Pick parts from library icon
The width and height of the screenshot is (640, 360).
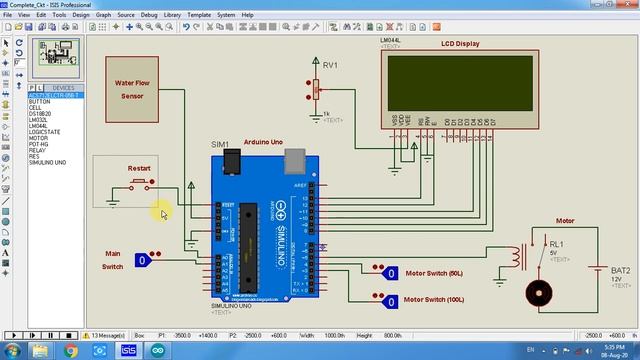tap(286, 27)
